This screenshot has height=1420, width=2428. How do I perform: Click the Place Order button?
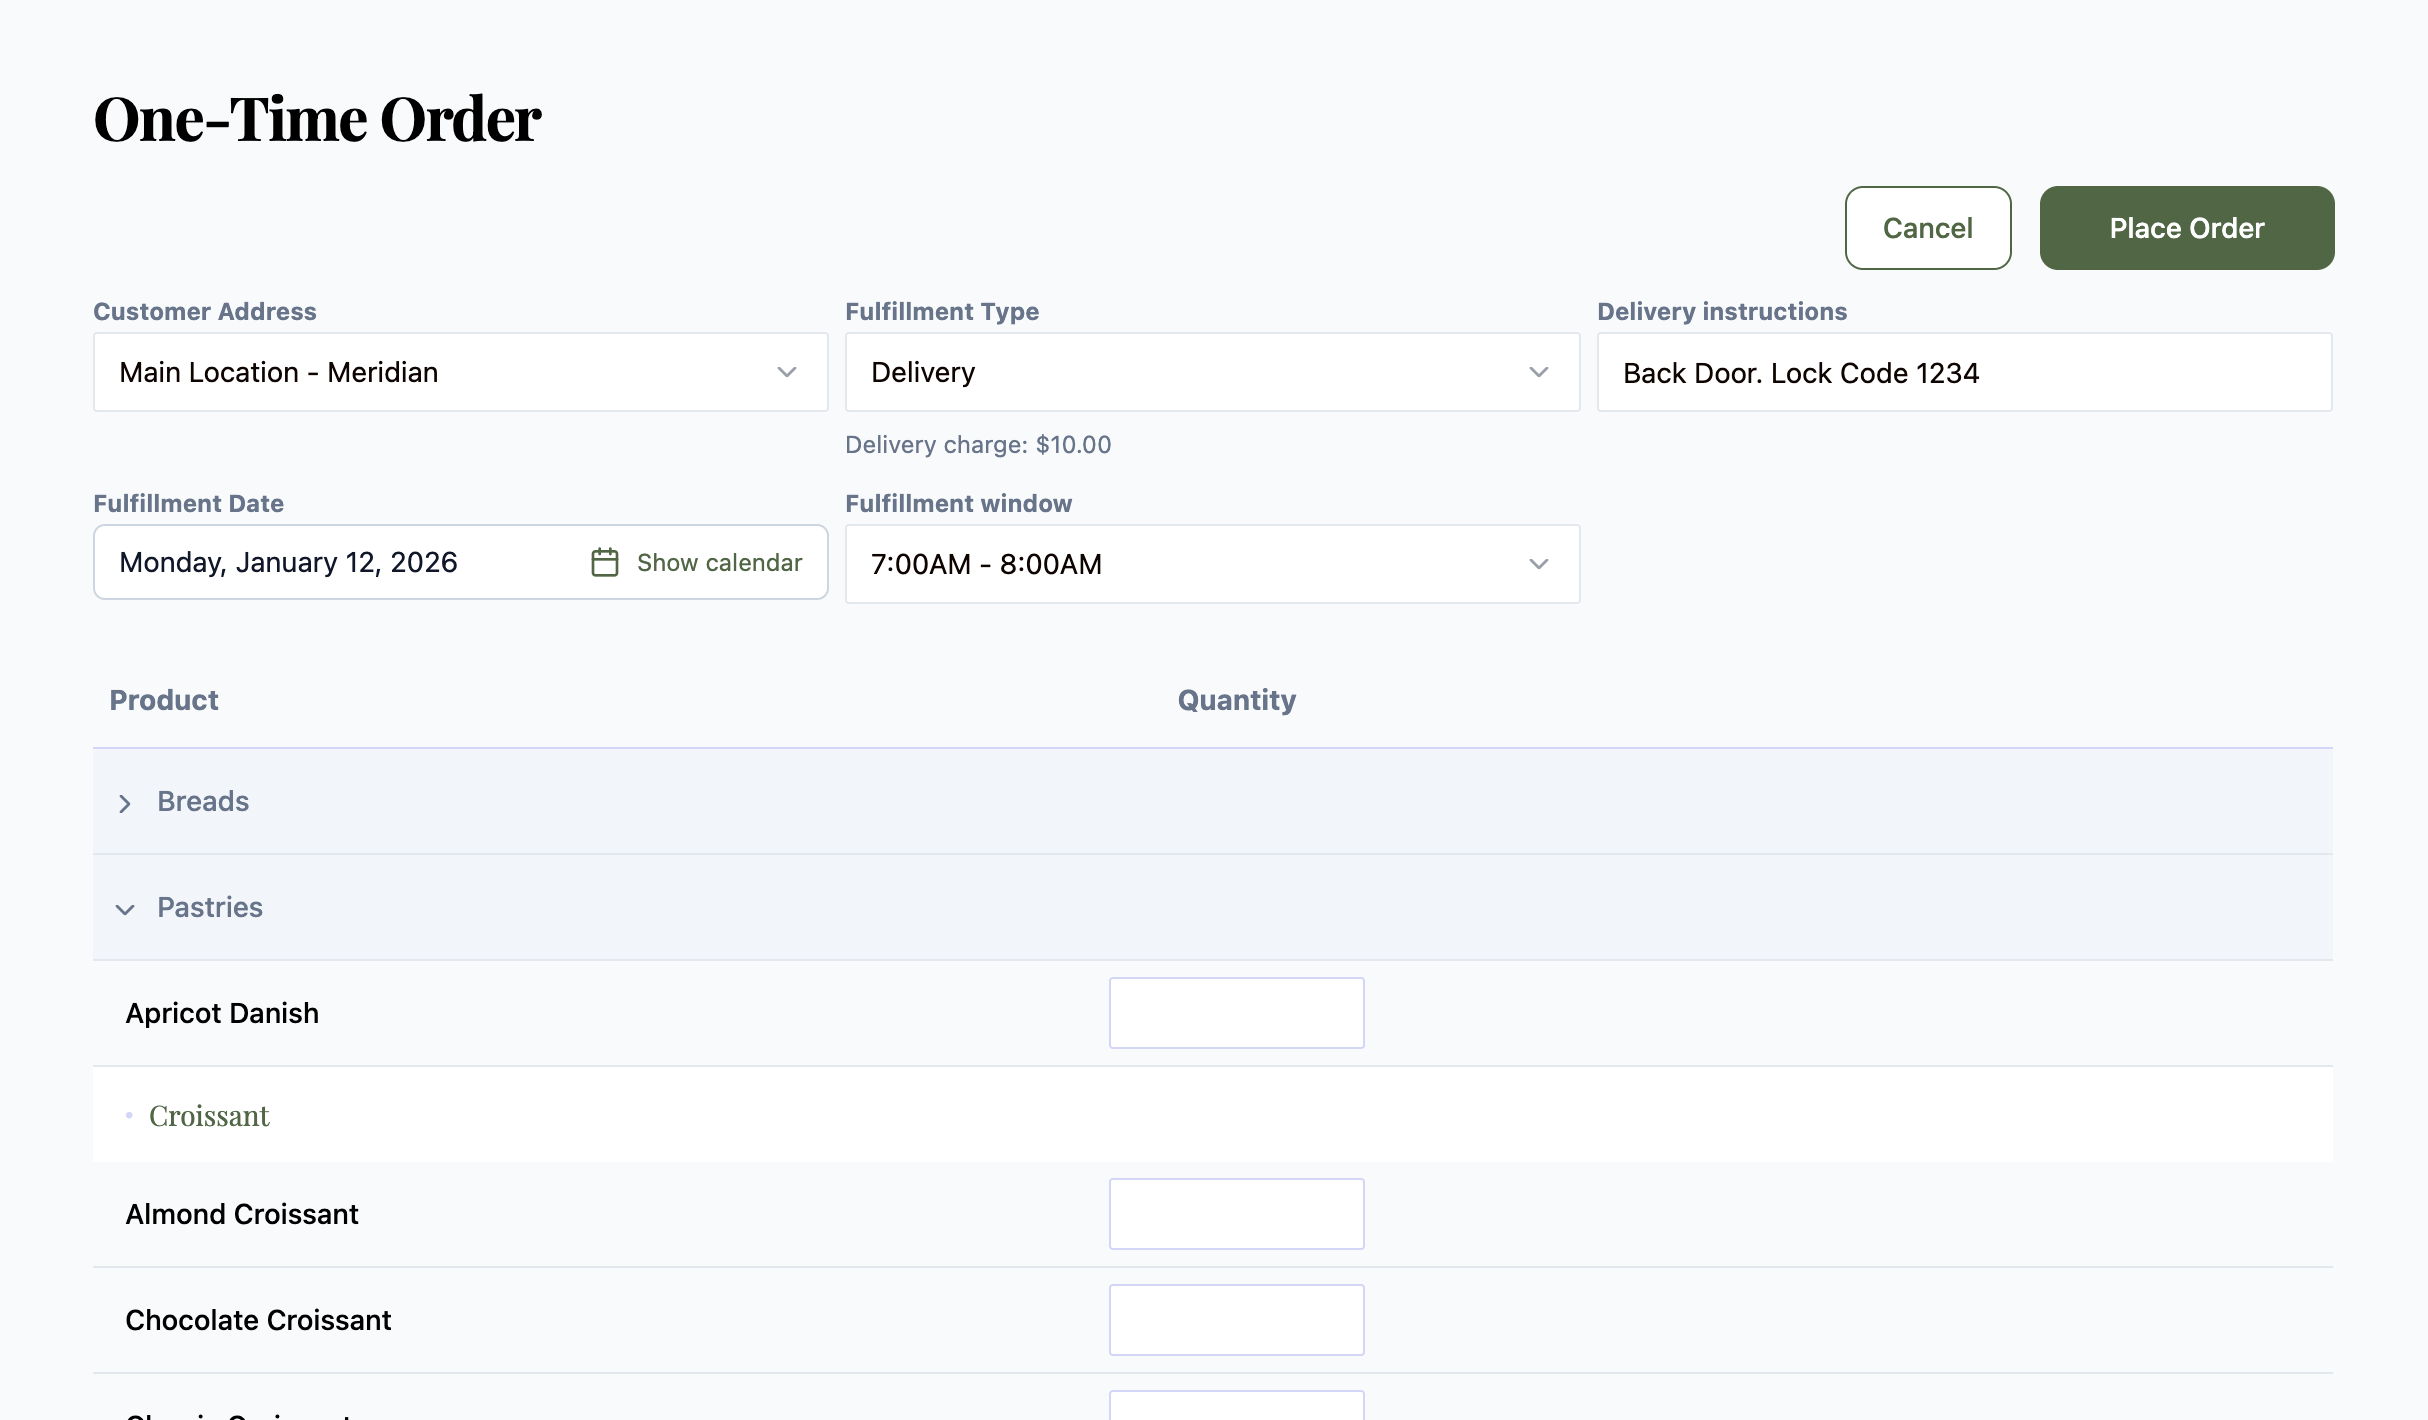coord(2186,228)
